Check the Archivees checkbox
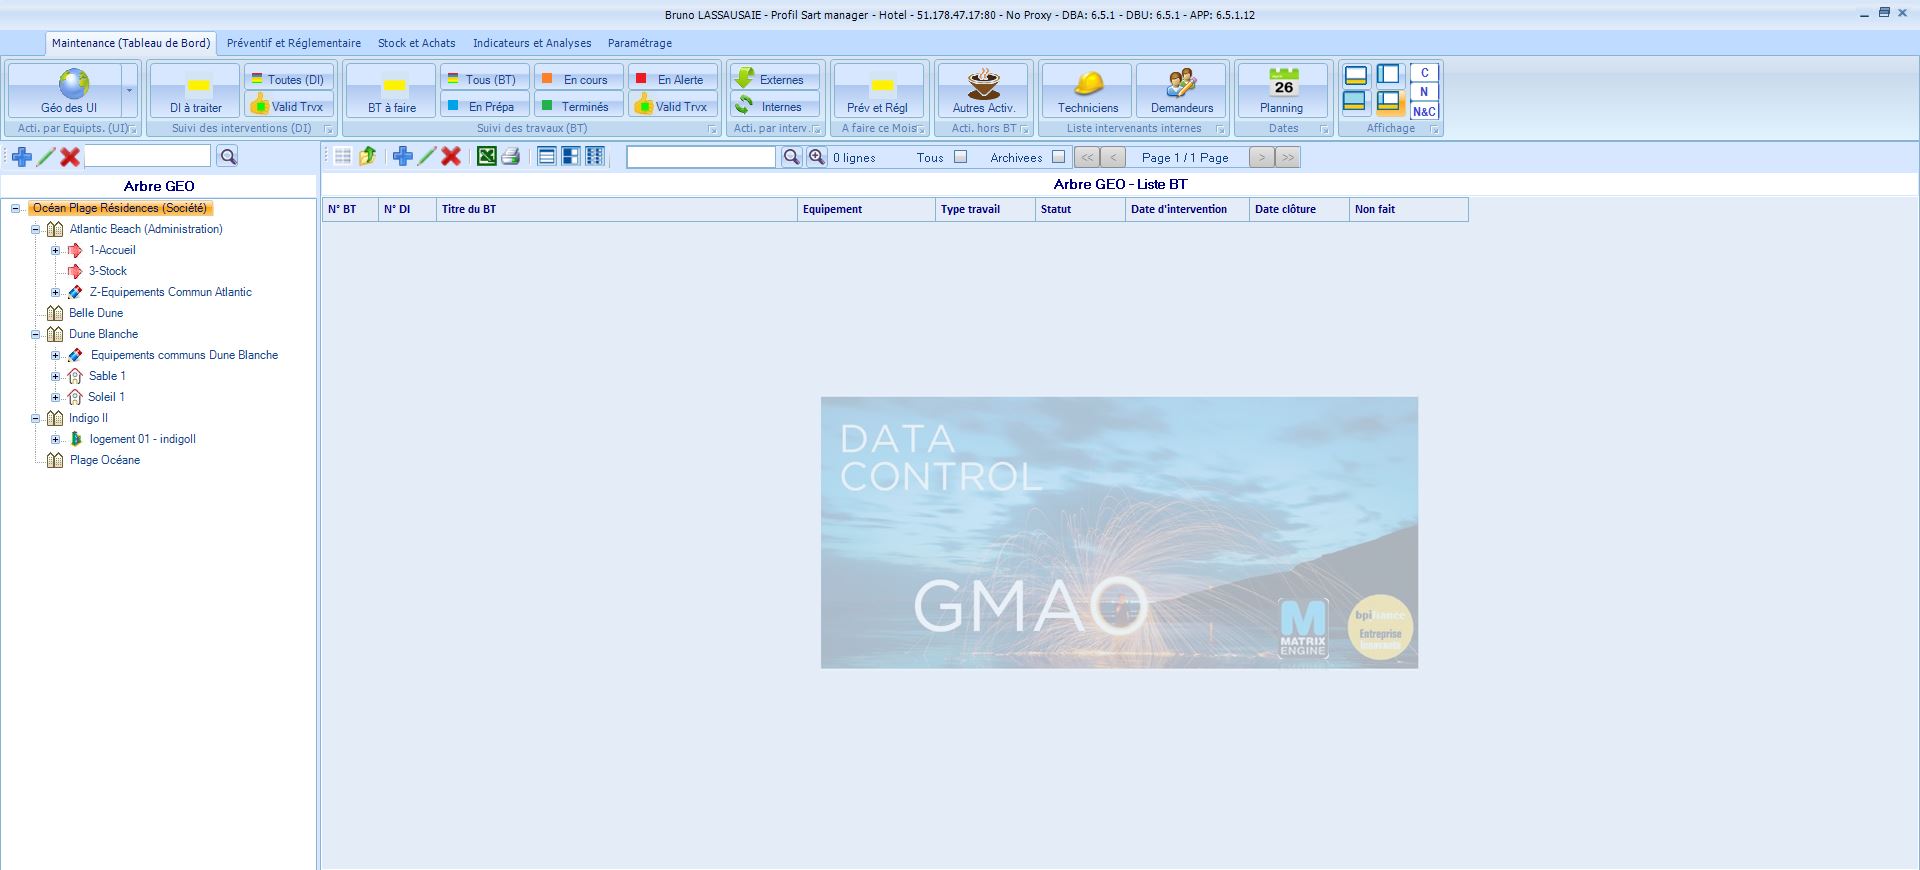Viewport: 1920px width, 870px height. (x=1059, y=157)
